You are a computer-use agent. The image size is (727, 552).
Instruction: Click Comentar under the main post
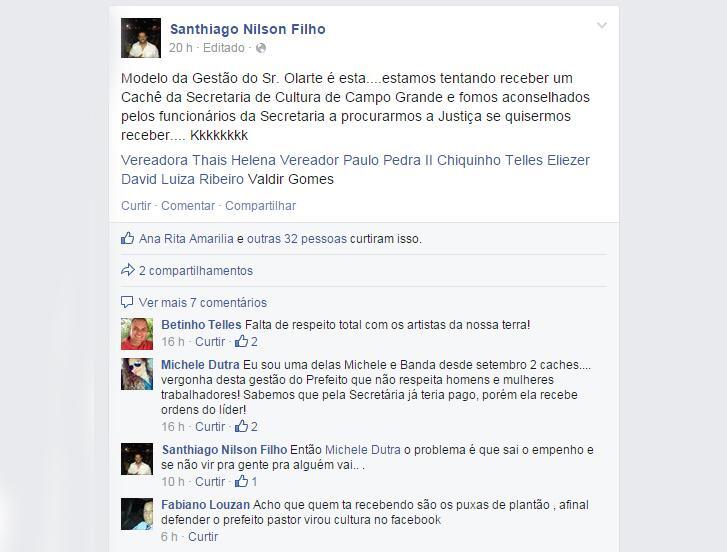point(188,205)
